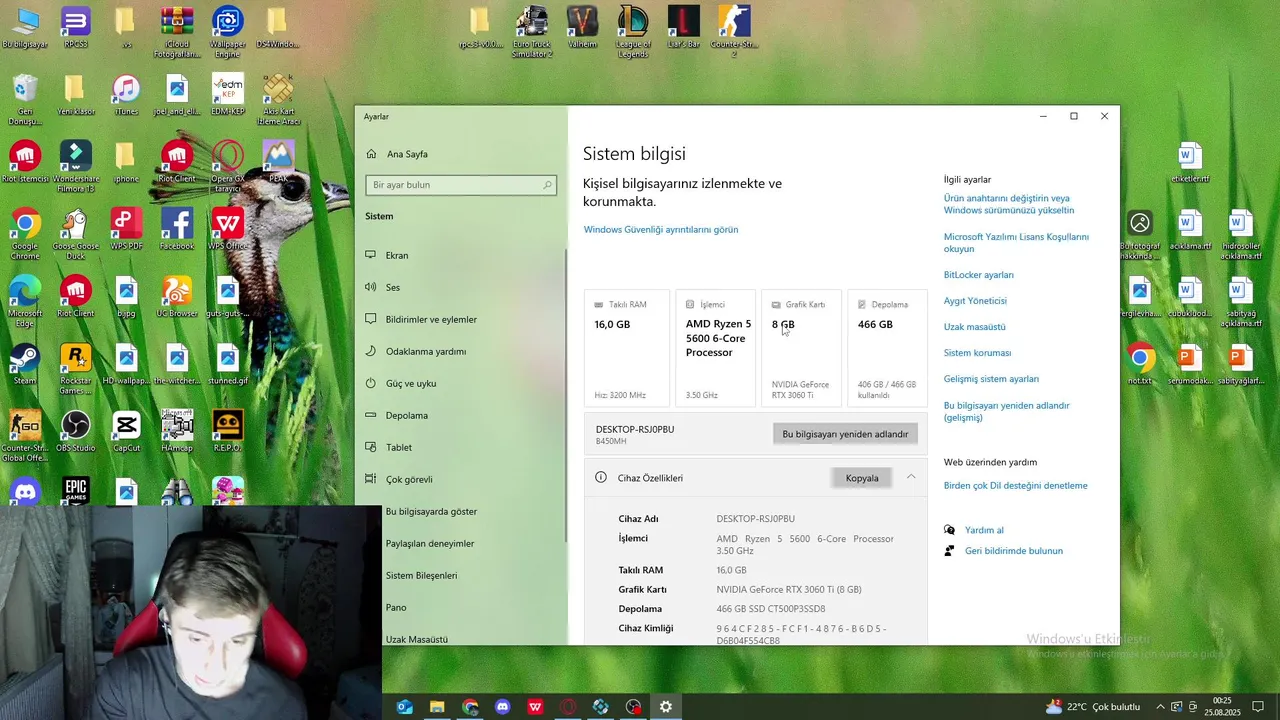Open etiketler.rtf document on desktop
This screenshot has width=1280, height=720.
click(x=1190, y=163)
